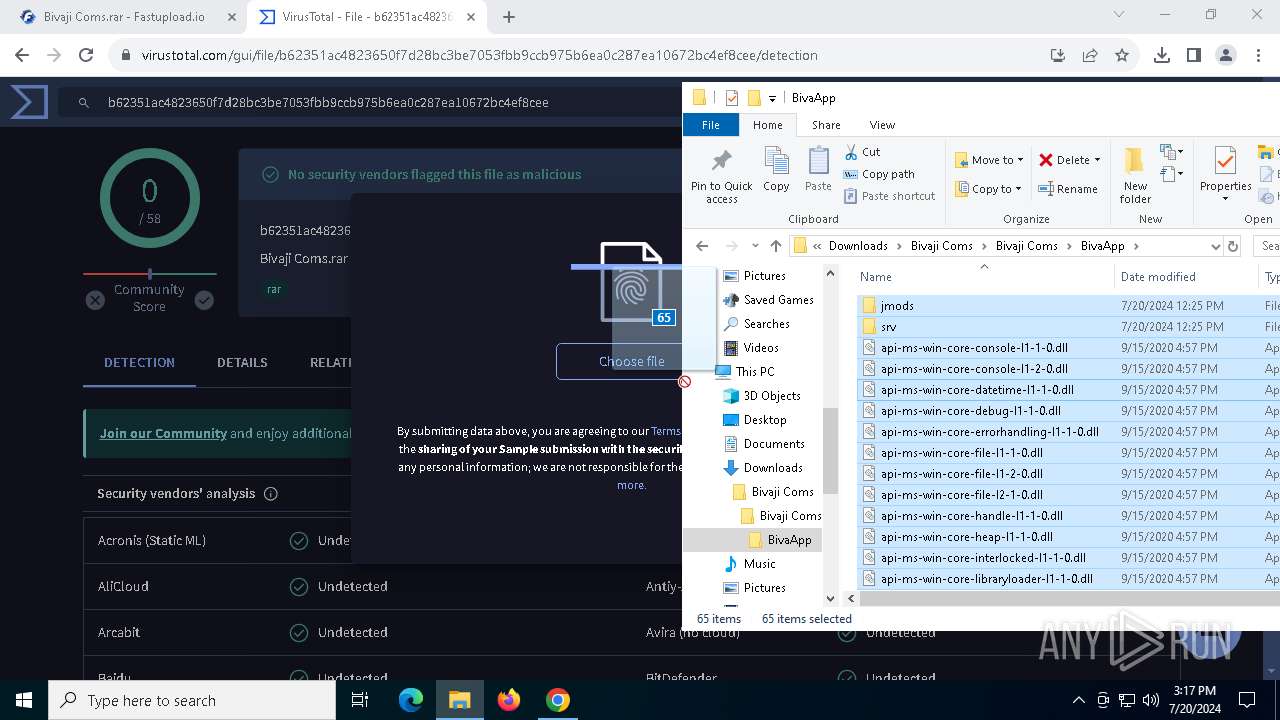Open Task View on the taskbar
This screenshot has width=1280, height=720.
coord(361,700)
